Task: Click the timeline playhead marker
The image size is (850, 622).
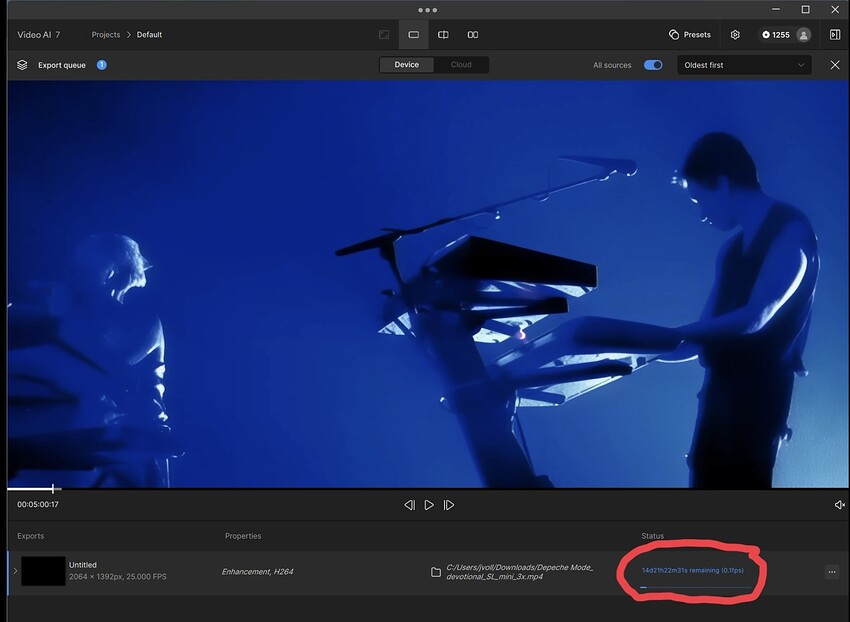Action: pos(53,489)
